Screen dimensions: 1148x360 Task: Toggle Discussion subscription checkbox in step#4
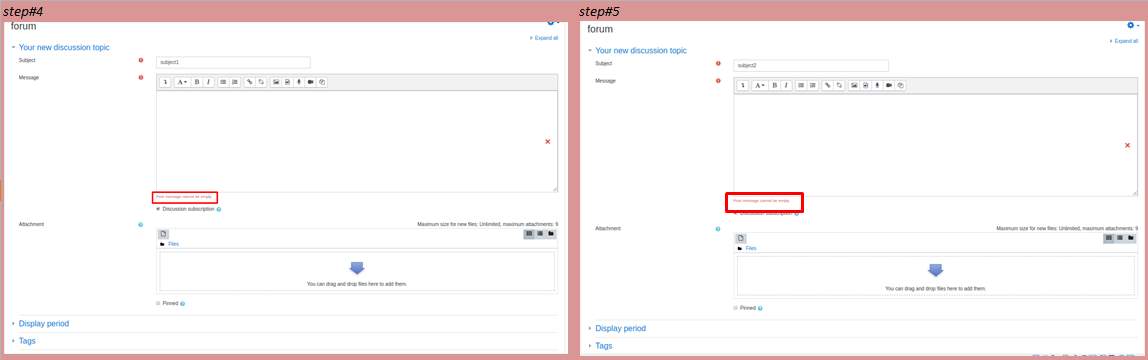159,209
